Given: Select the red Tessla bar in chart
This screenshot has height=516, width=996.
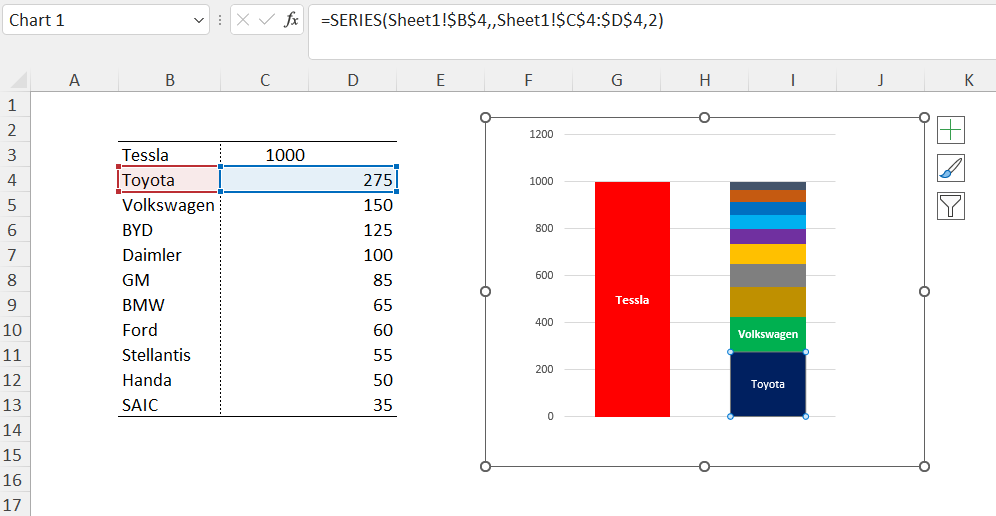Looking at the screenshot, I should coord(632,299).
